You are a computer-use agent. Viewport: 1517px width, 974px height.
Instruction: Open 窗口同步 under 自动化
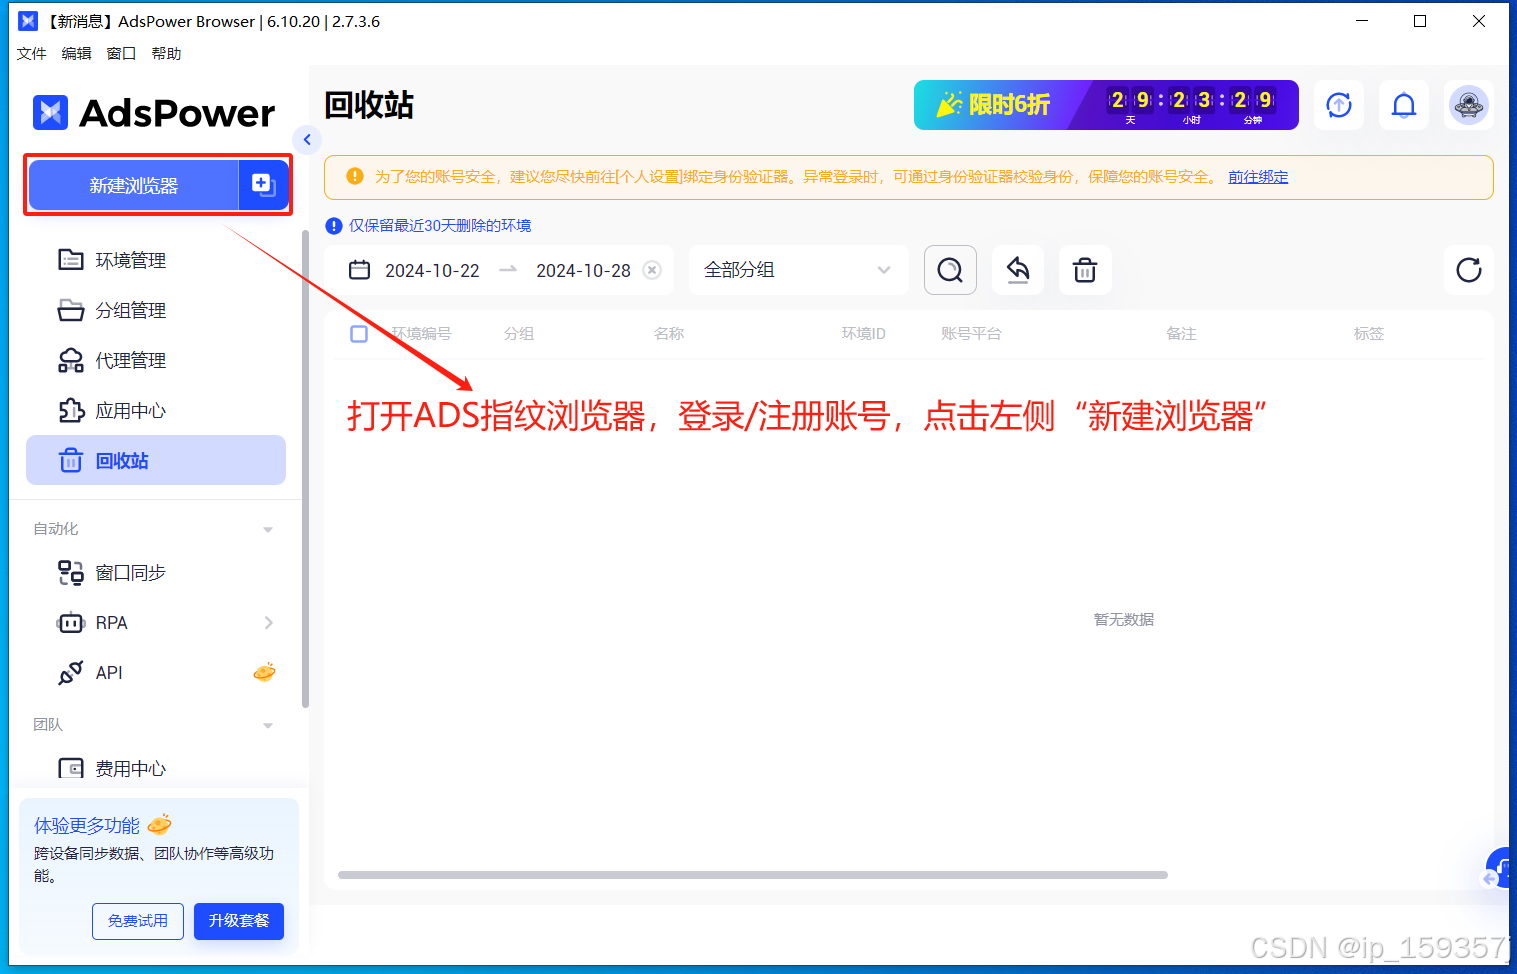click(x=156, y=572)
